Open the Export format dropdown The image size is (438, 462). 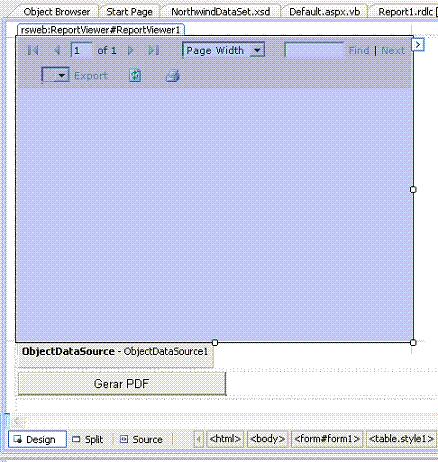[55, 75]
